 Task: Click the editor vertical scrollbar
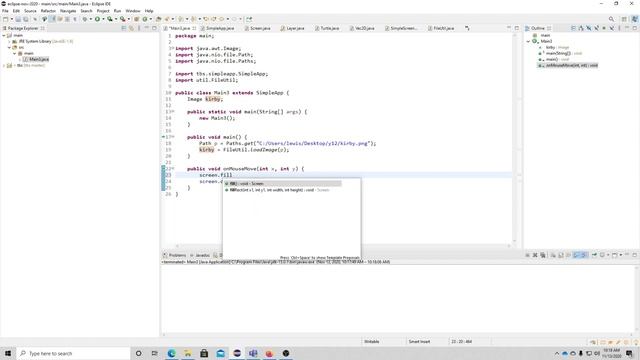[514, 139]
